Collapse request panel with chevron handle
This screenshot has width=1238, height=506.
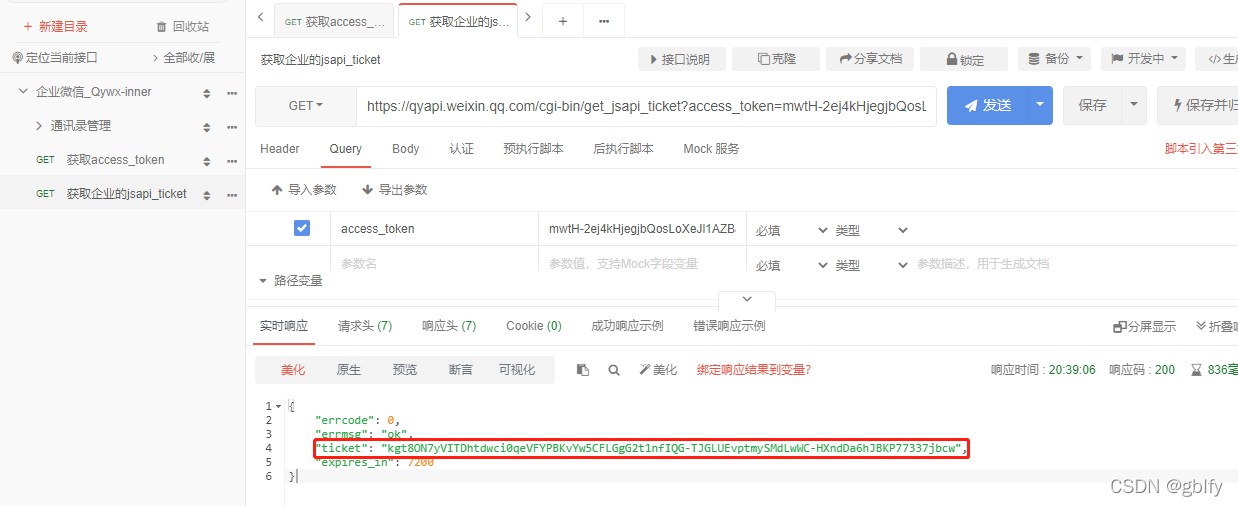[746, 300]
